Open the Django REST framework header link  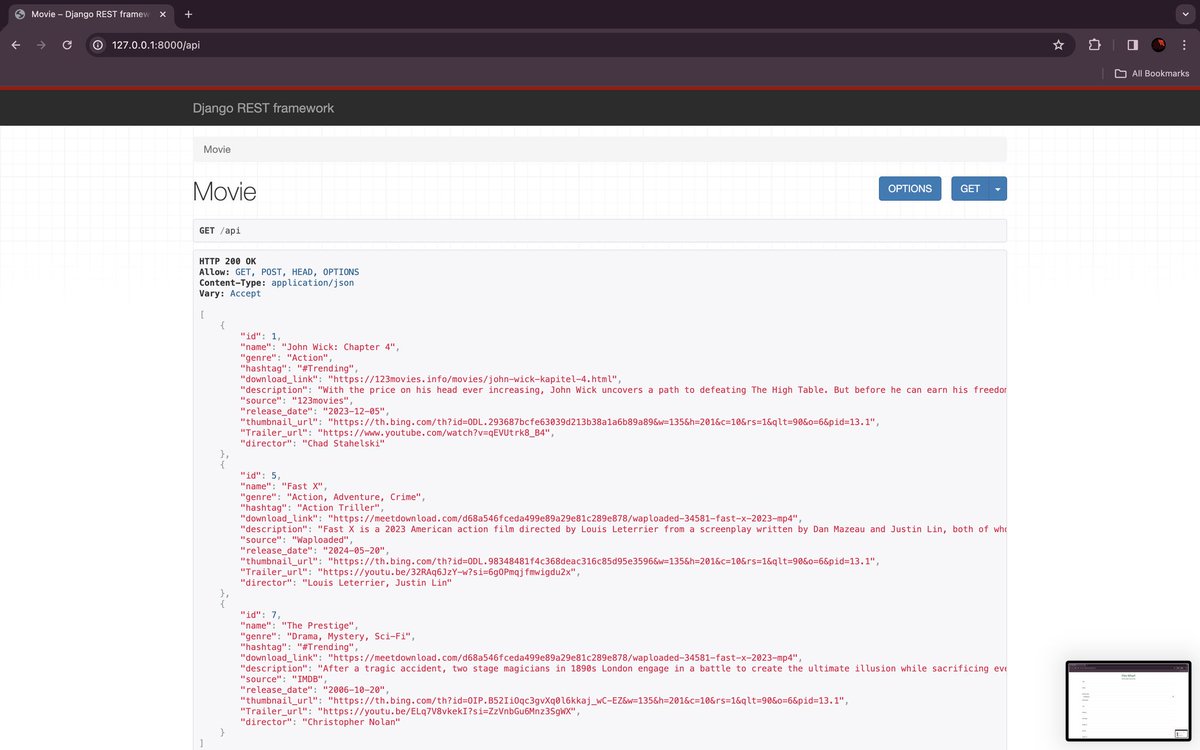click(x=263, y=107)
